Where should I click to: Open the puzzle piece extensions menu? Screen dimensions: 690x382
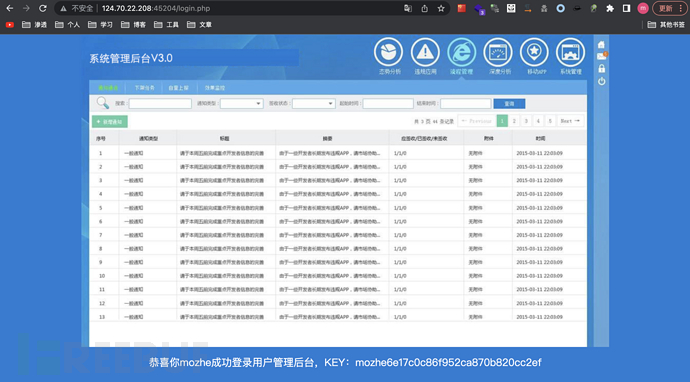pyautogui.click(x=610, y=8)
